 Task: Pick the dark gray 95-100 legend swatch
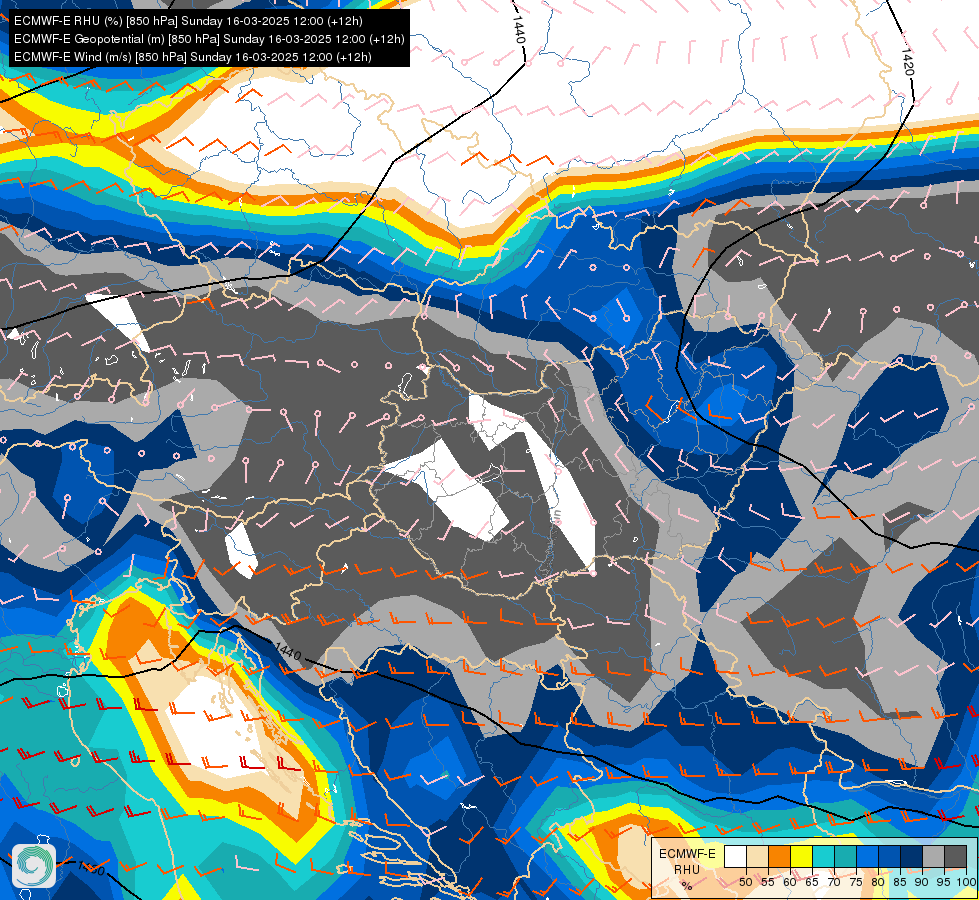point(955,856)
